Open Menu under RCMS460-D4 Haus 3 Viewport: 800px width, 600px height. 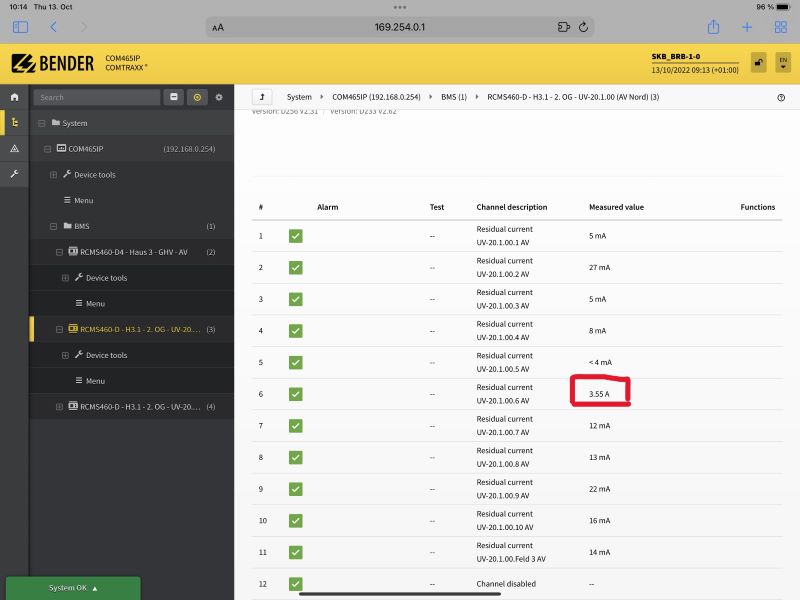(90, 303)
